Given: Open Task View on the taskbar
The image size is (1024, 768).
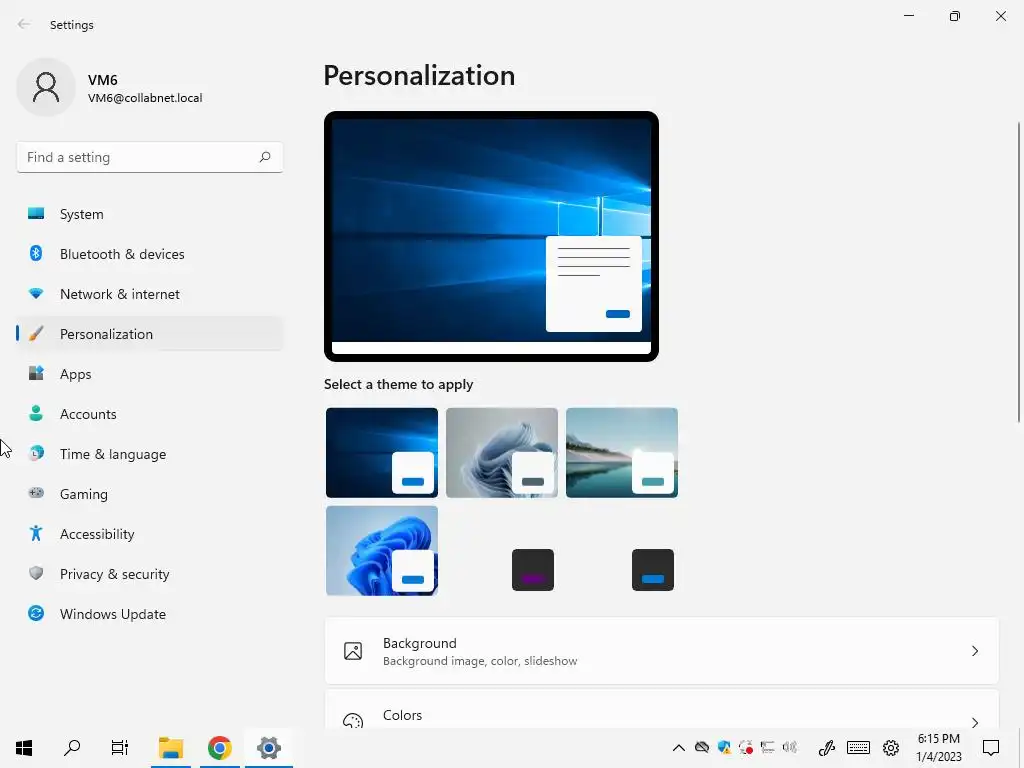Looking at the screenshot, I should (120, 747).
